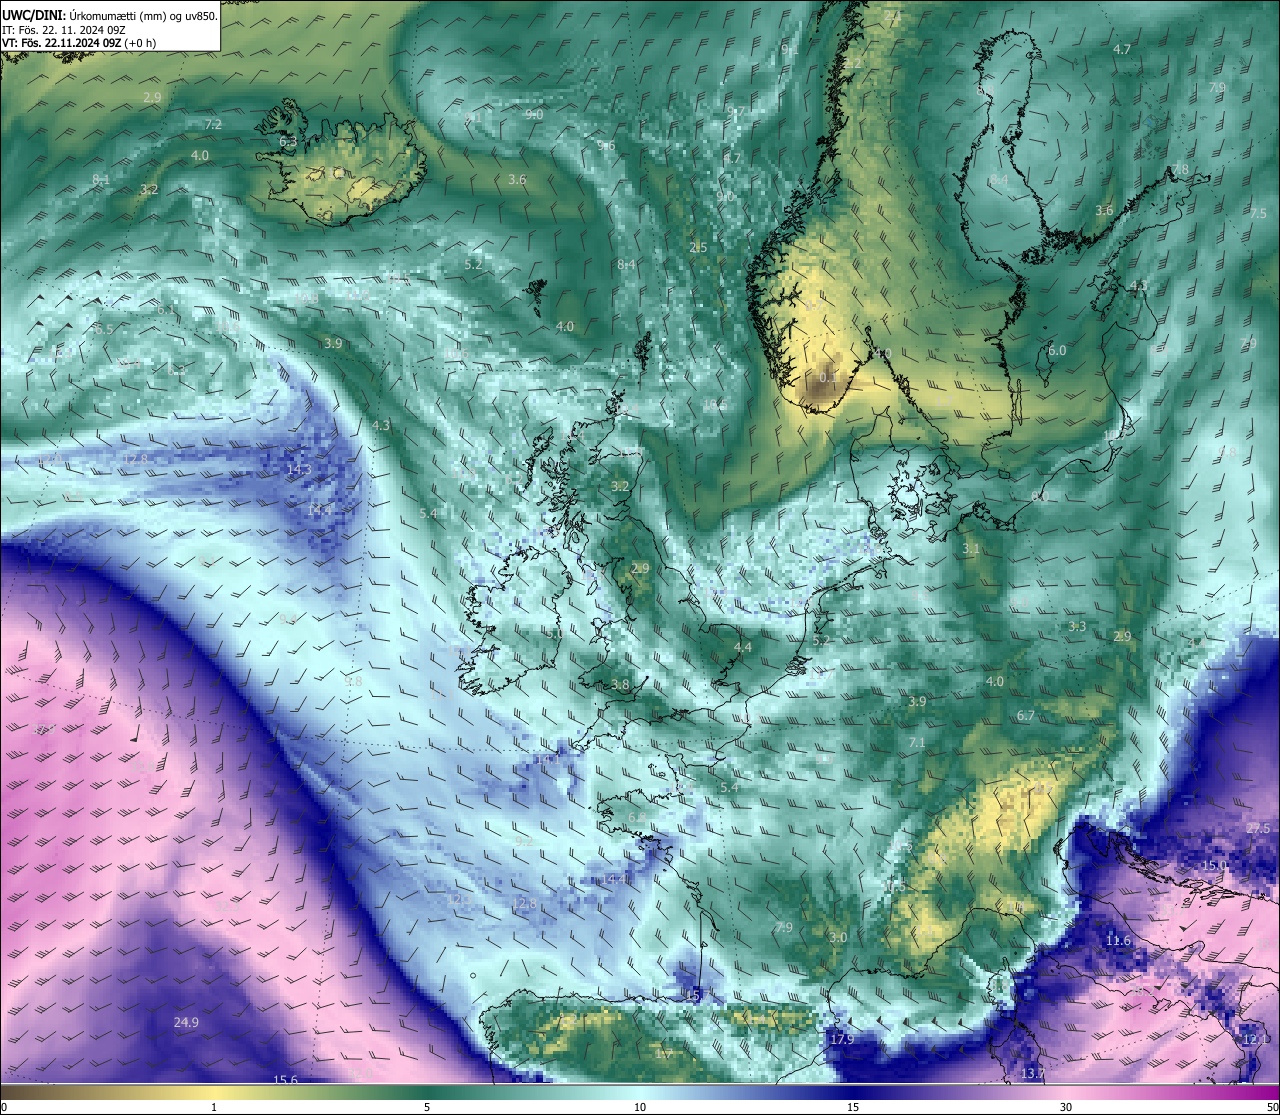
Task: Click color scale at the 30 tick
Action: (x=1066, y=1106)
